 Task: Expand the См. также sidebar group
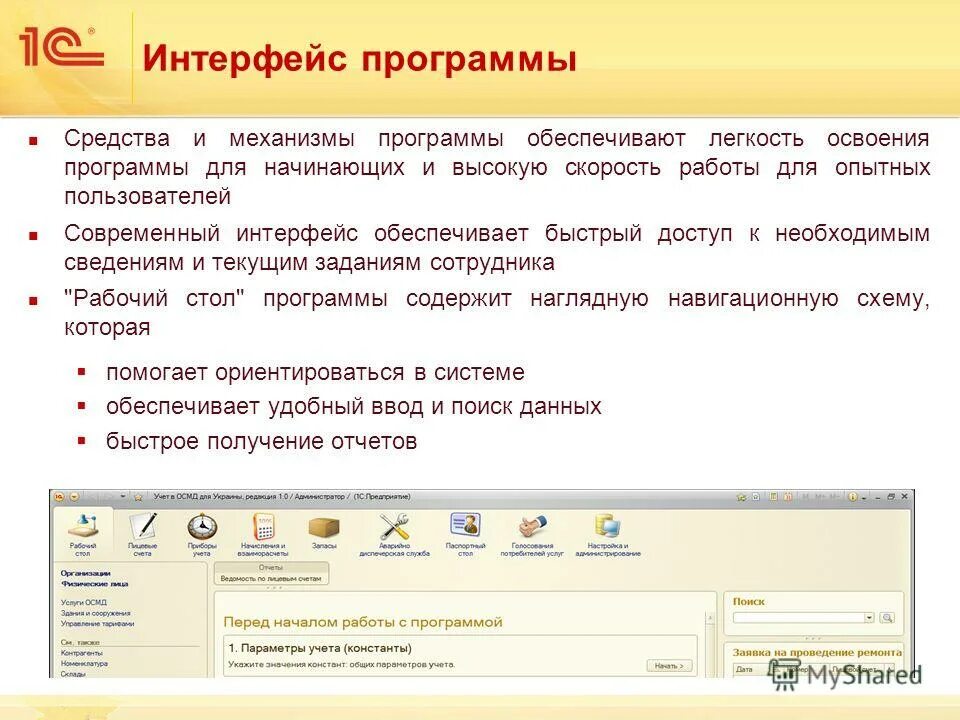click(x=80, y=642)
